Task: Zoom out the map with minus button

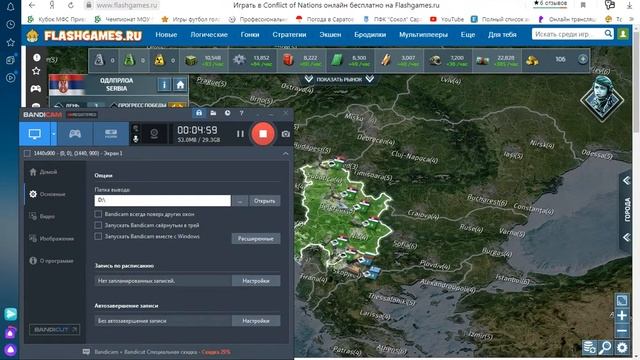Action: pos(622,331)
